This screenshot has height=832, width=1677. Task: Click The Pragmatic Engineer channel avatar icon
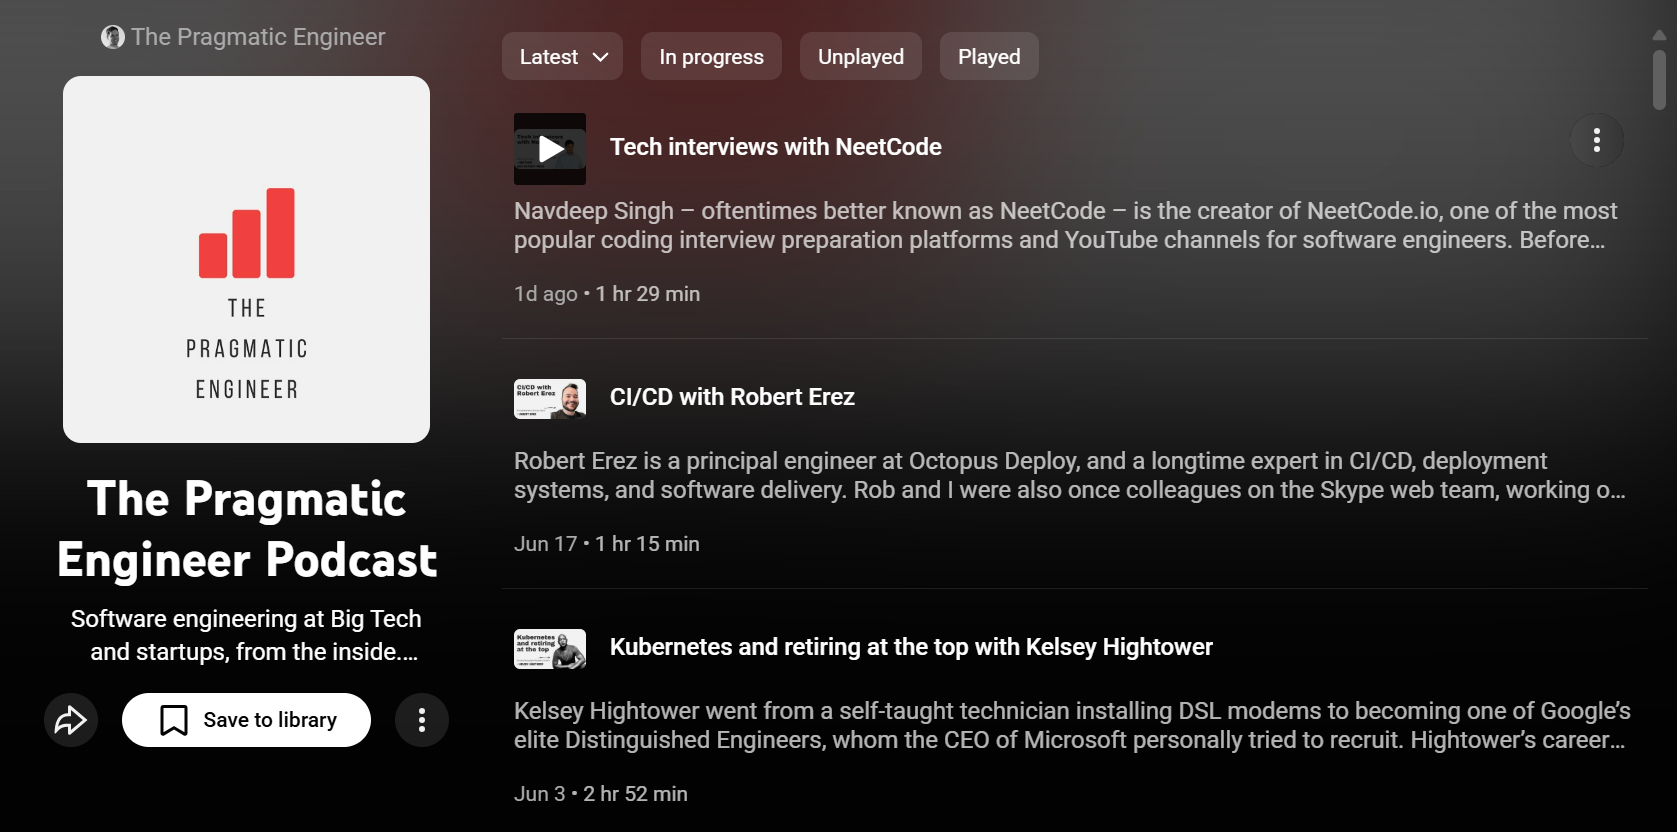(113, 37)
